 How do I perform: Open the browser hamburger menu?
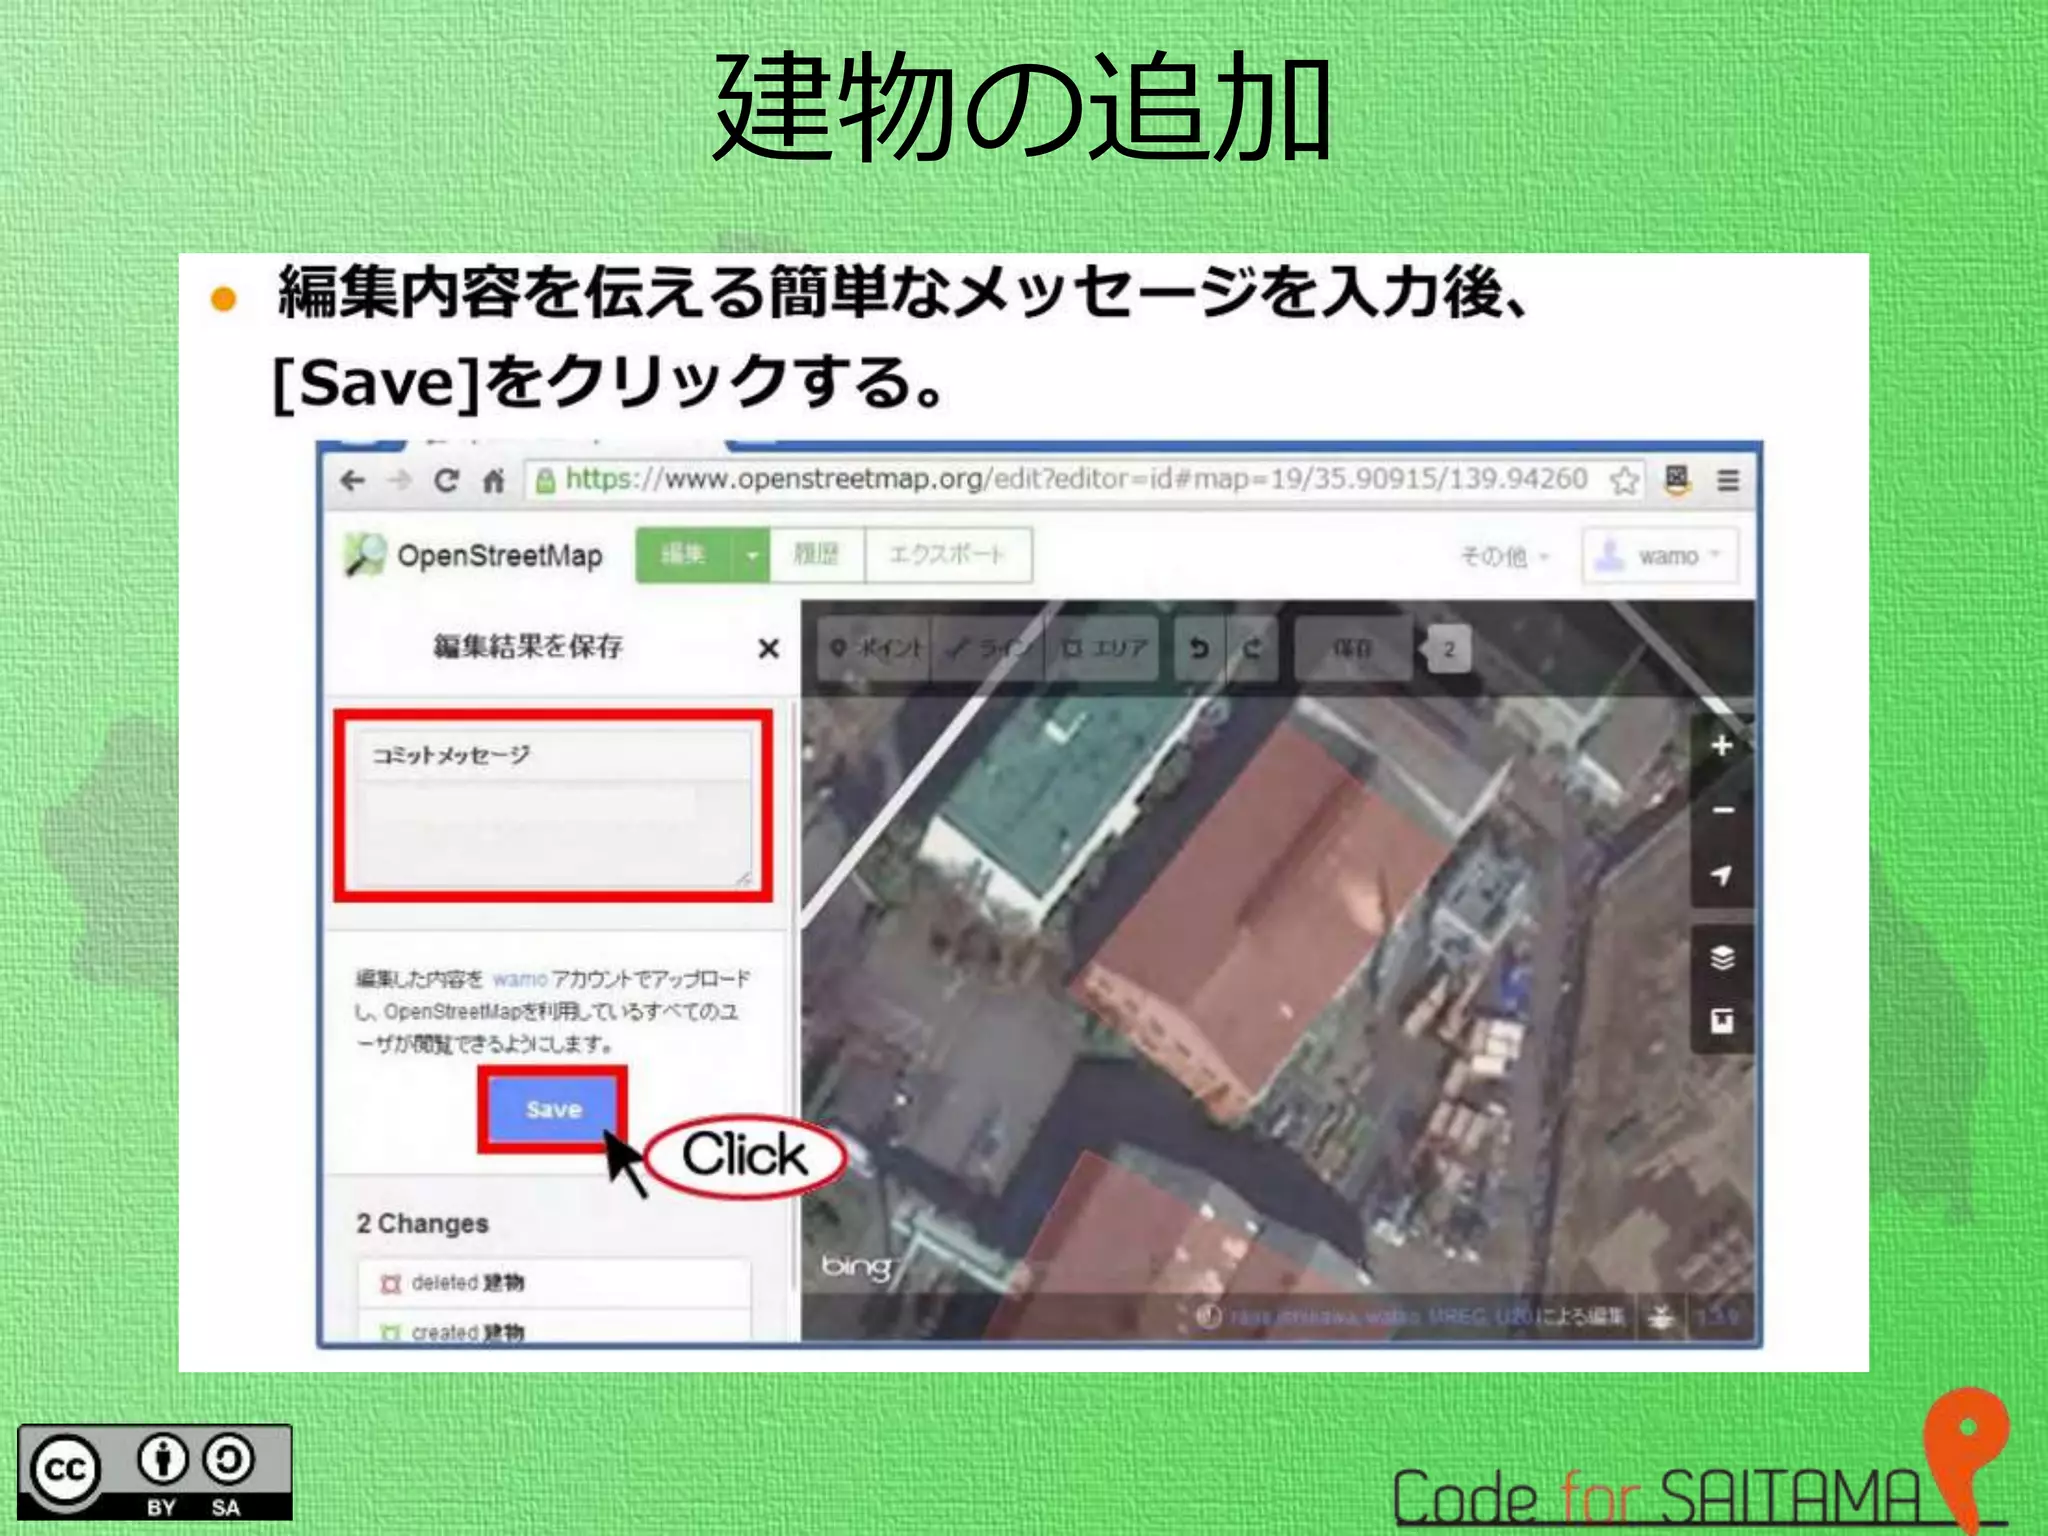pyautogui.click(x=1728, y=481)
